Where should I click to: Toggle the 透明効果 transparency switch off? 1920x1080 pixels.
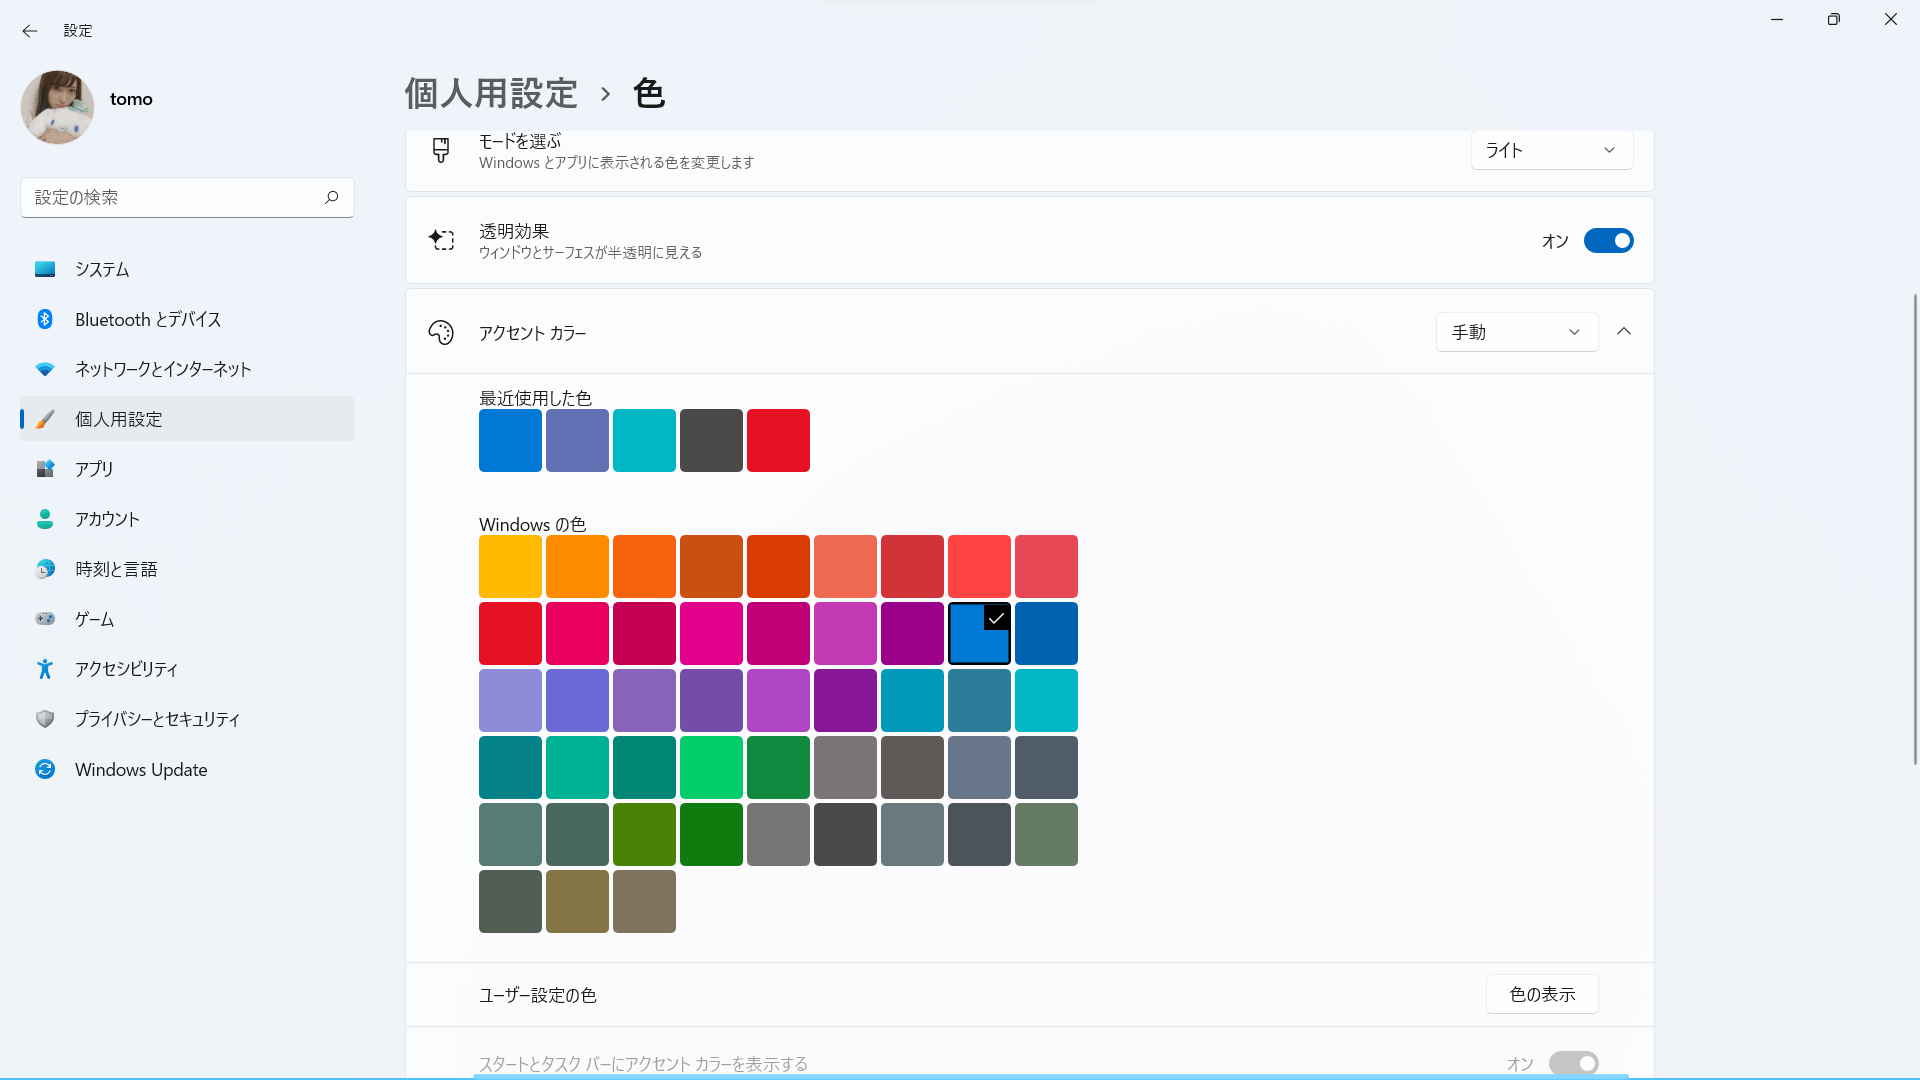1608,241
